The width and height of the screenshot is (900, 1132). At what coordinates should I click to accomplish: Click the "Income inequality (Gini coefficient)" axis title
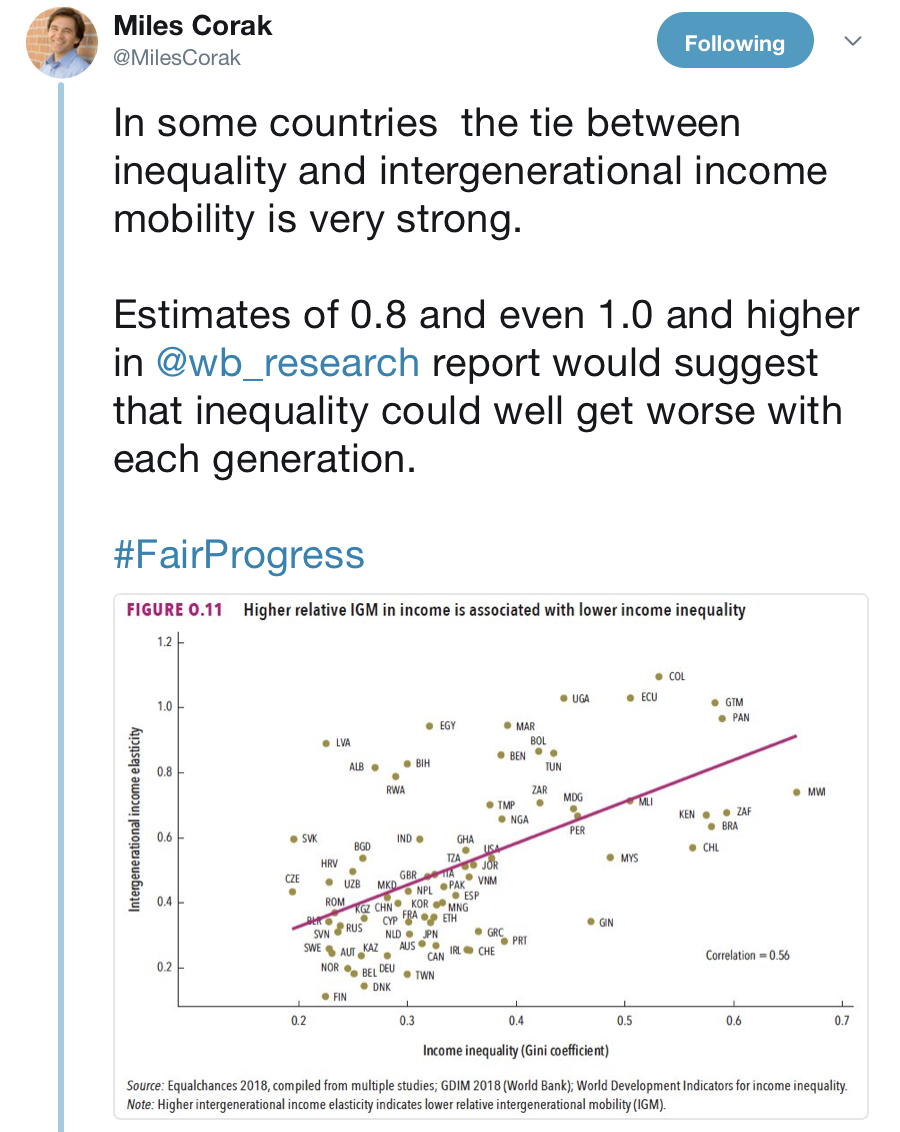pos(515,1050)
